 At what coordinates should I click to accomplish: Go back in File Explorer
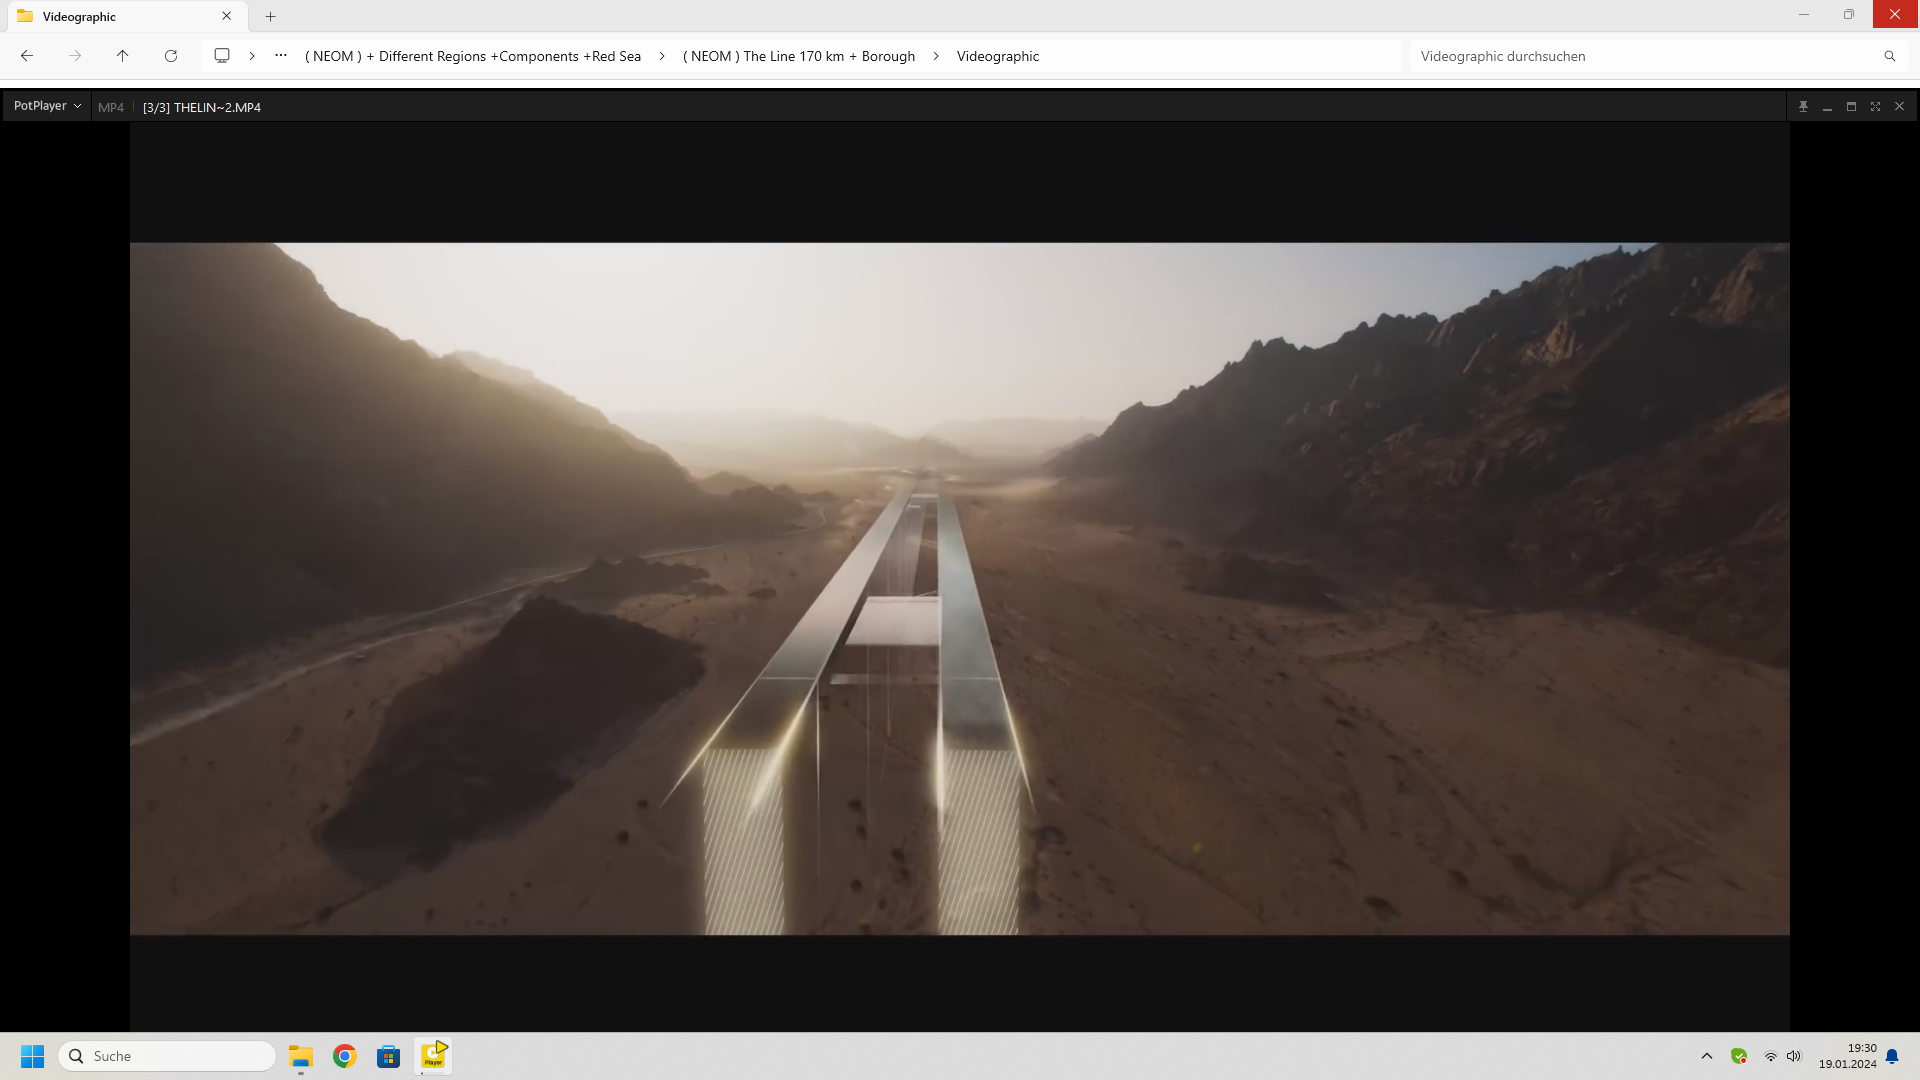[x=27, y=56]
